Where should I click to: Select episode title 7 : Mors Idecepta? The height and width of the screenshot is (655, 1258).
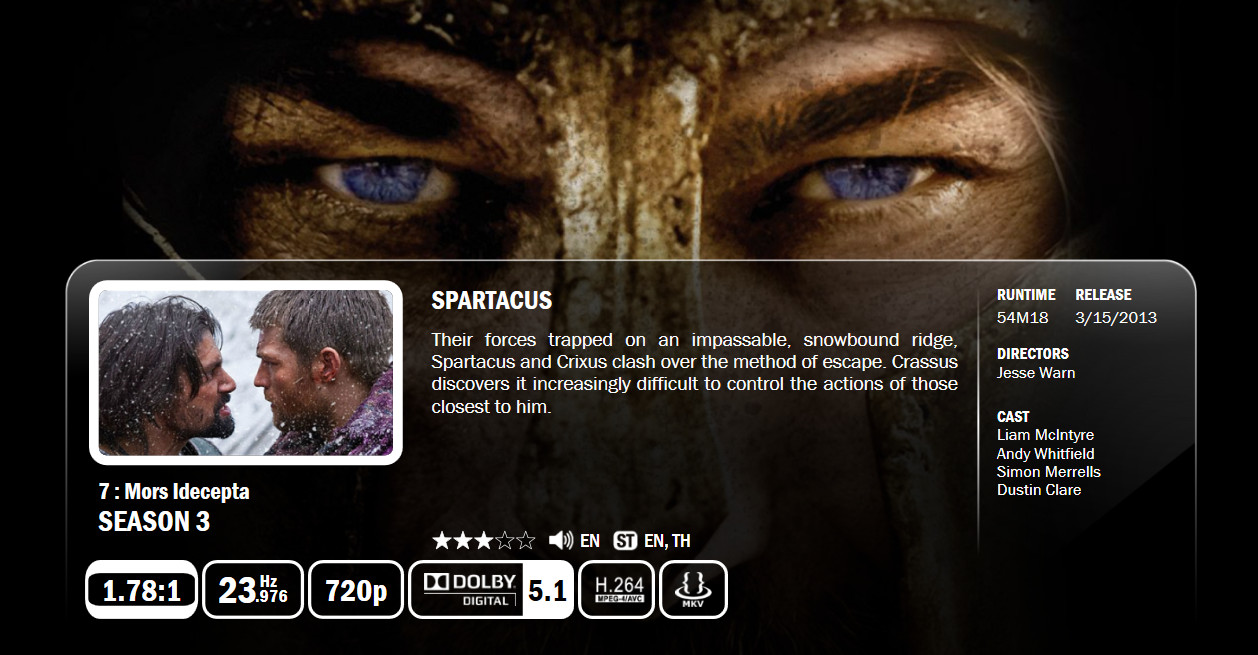174,492
